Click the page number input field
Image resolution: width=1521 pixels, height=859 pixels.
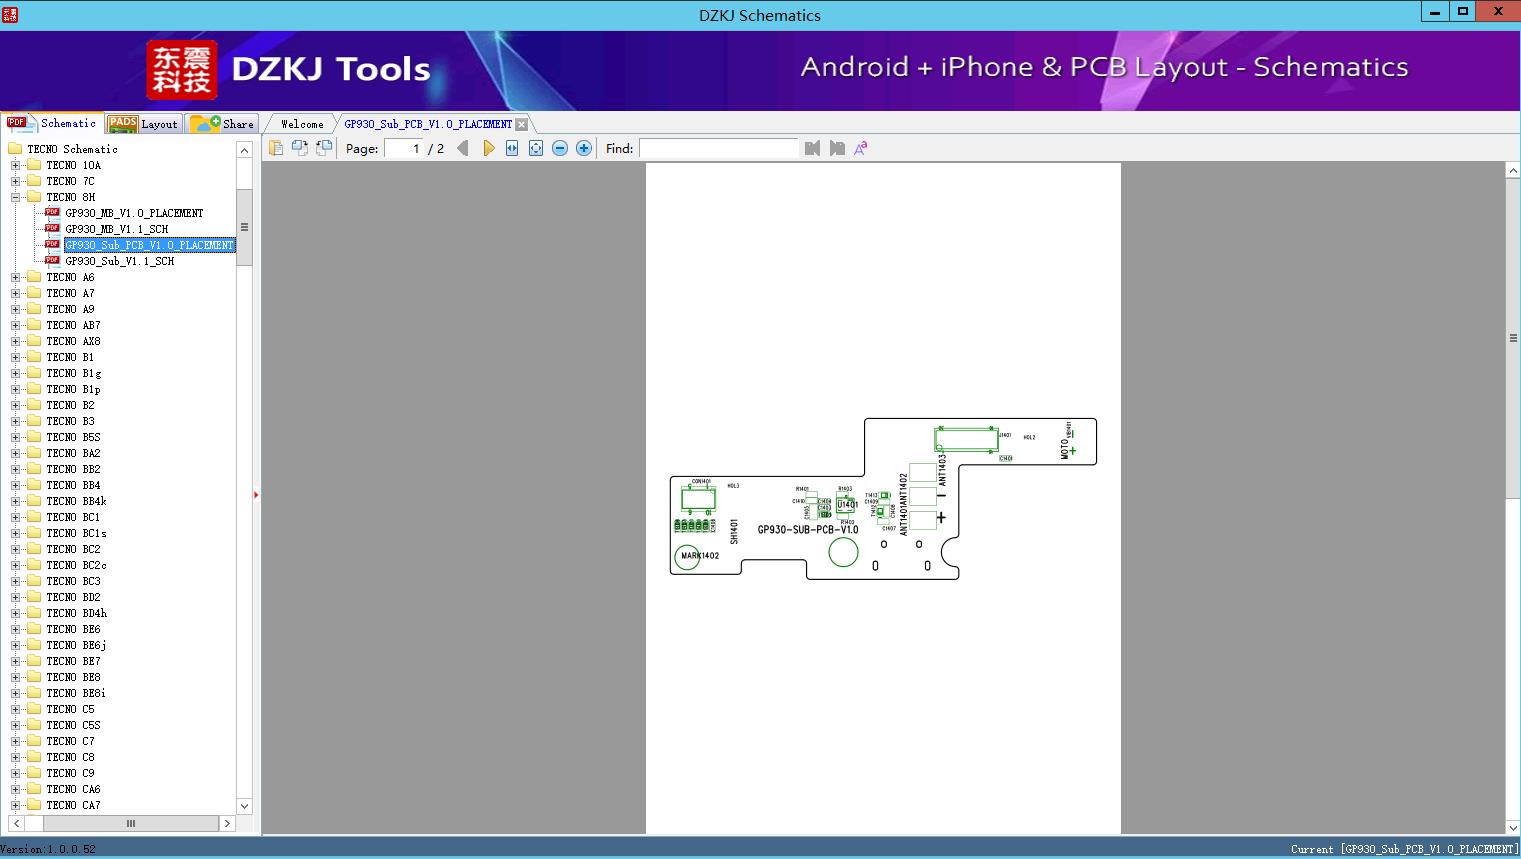403,148
